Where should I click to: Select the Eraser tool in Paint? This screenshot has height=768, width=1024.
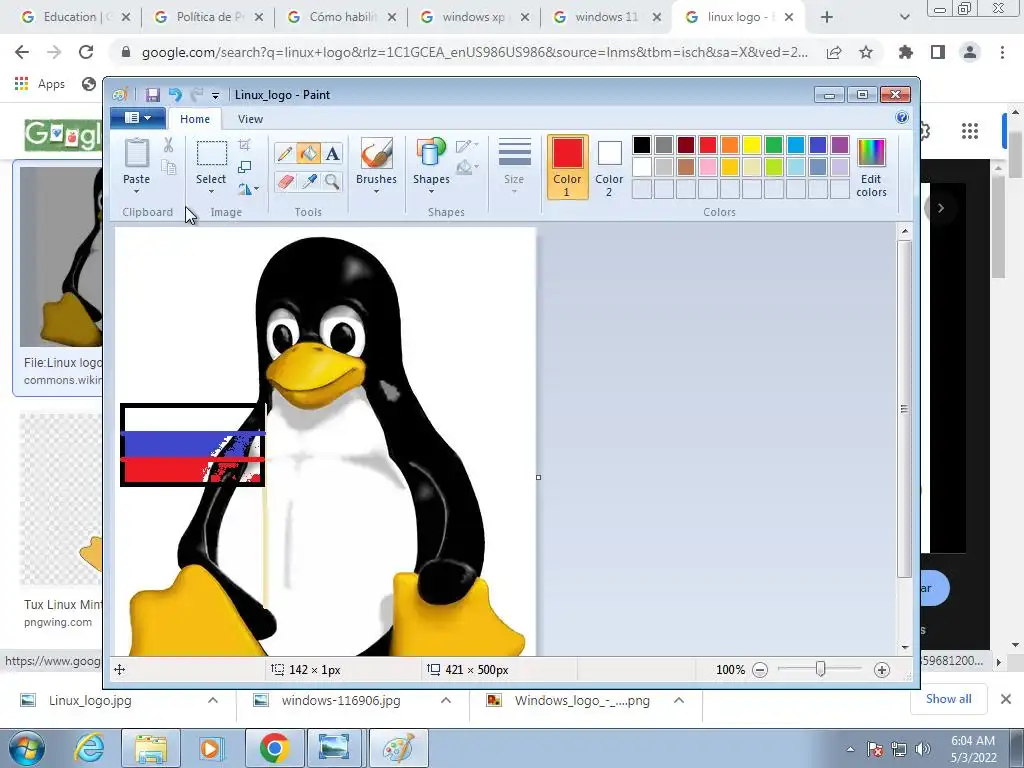click(284, 181)
